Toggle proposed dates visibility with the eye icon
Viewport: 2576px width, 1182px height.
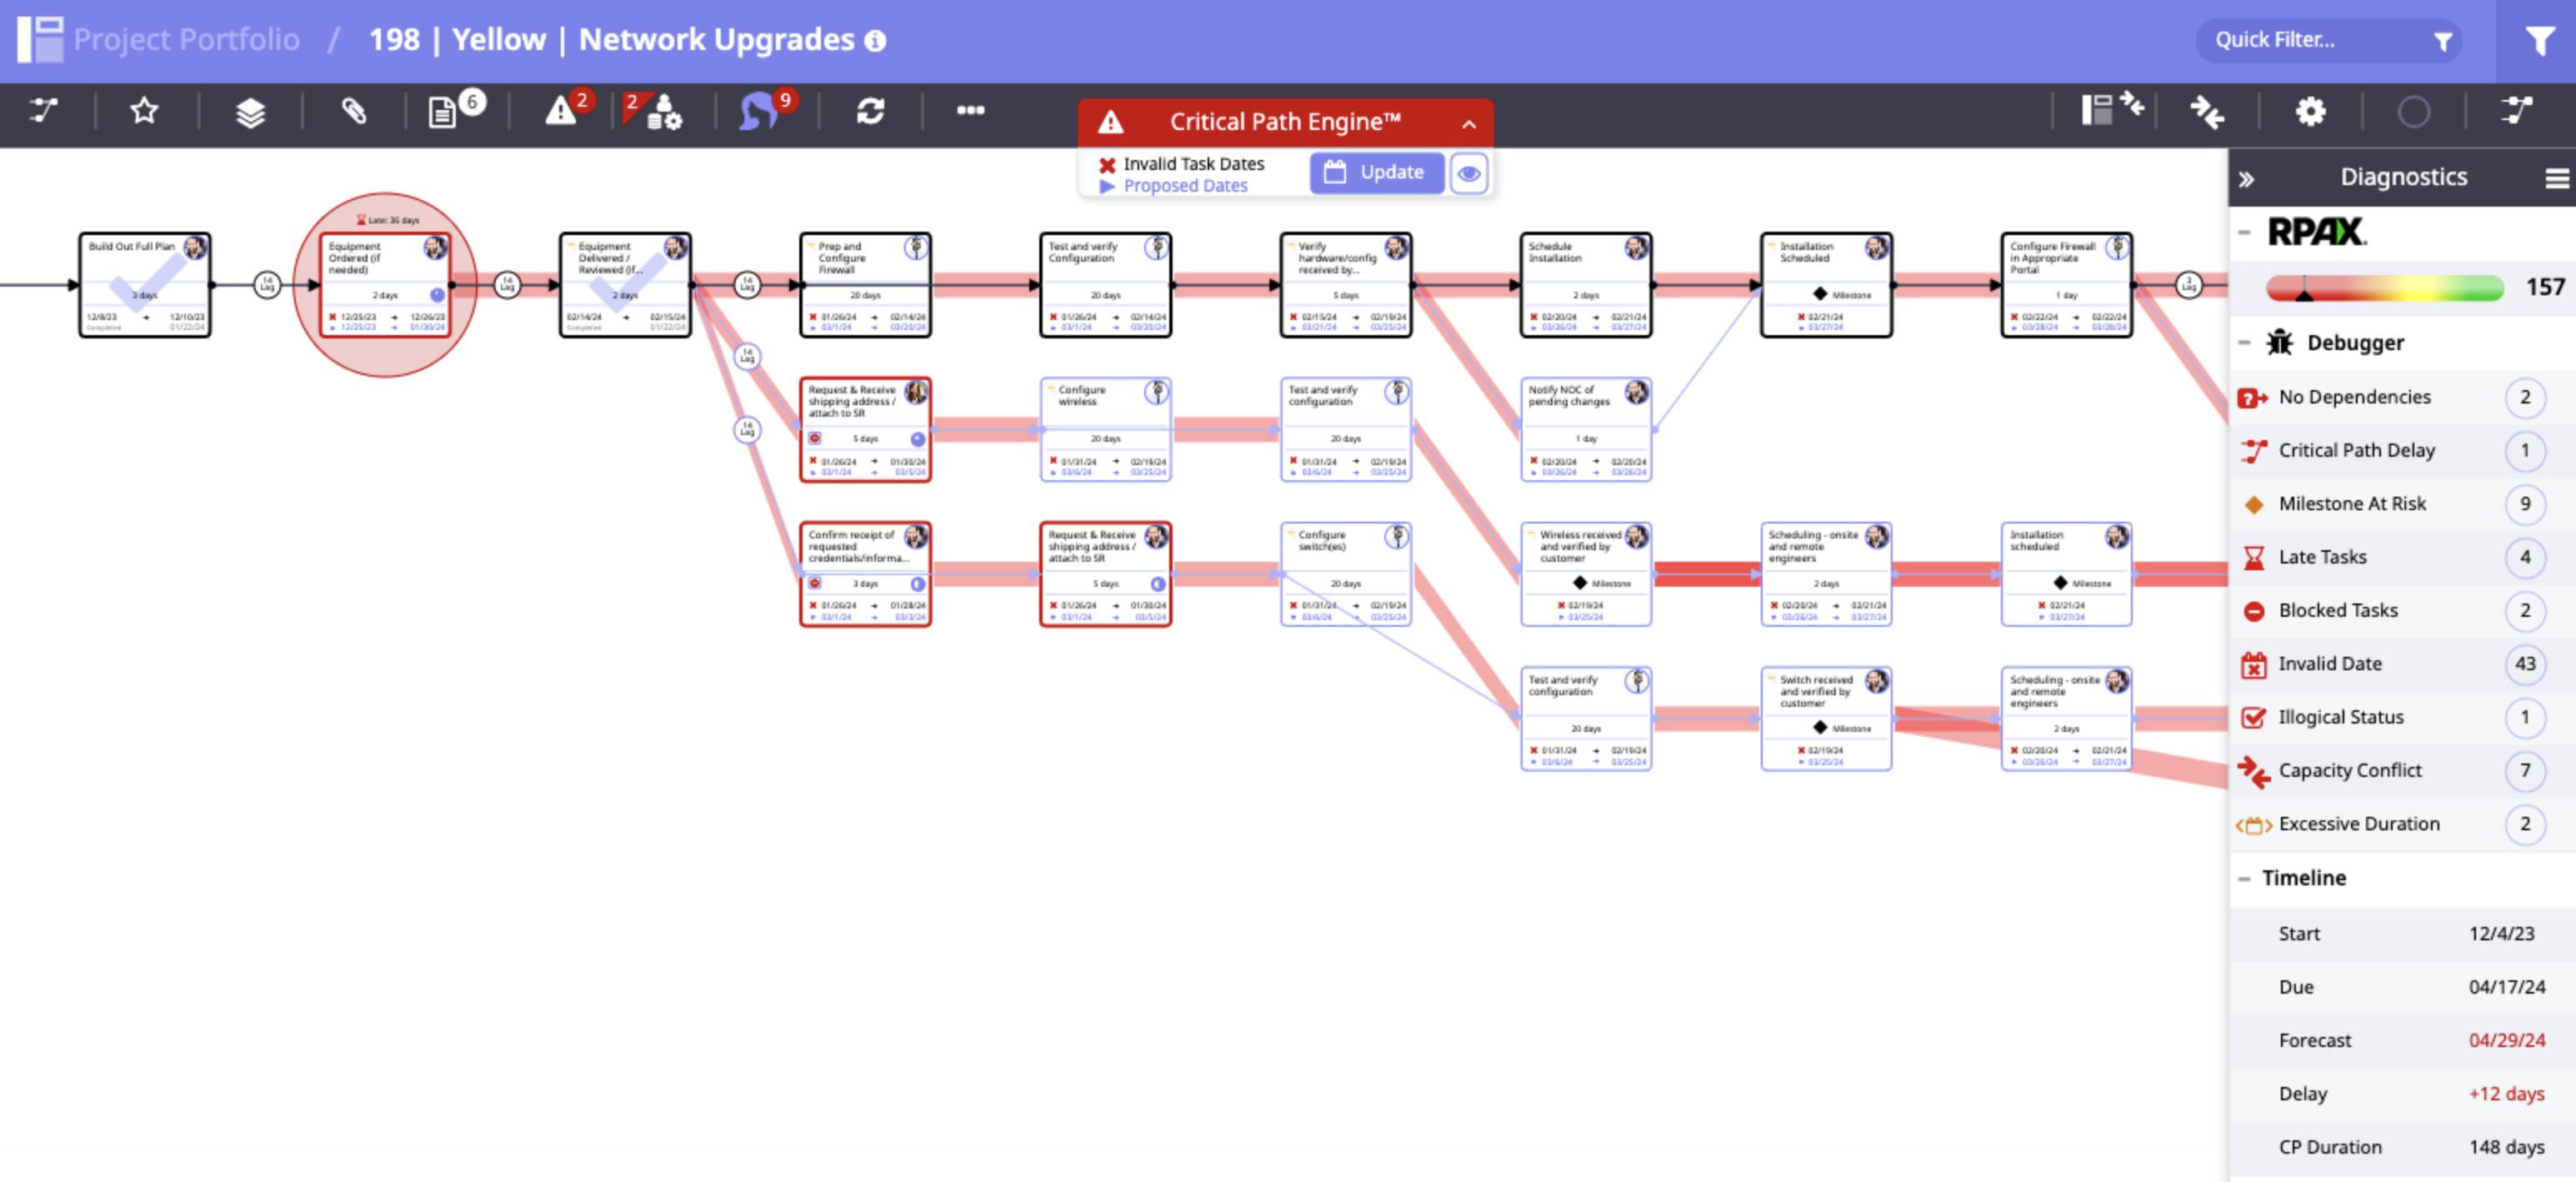(1469, 173)
